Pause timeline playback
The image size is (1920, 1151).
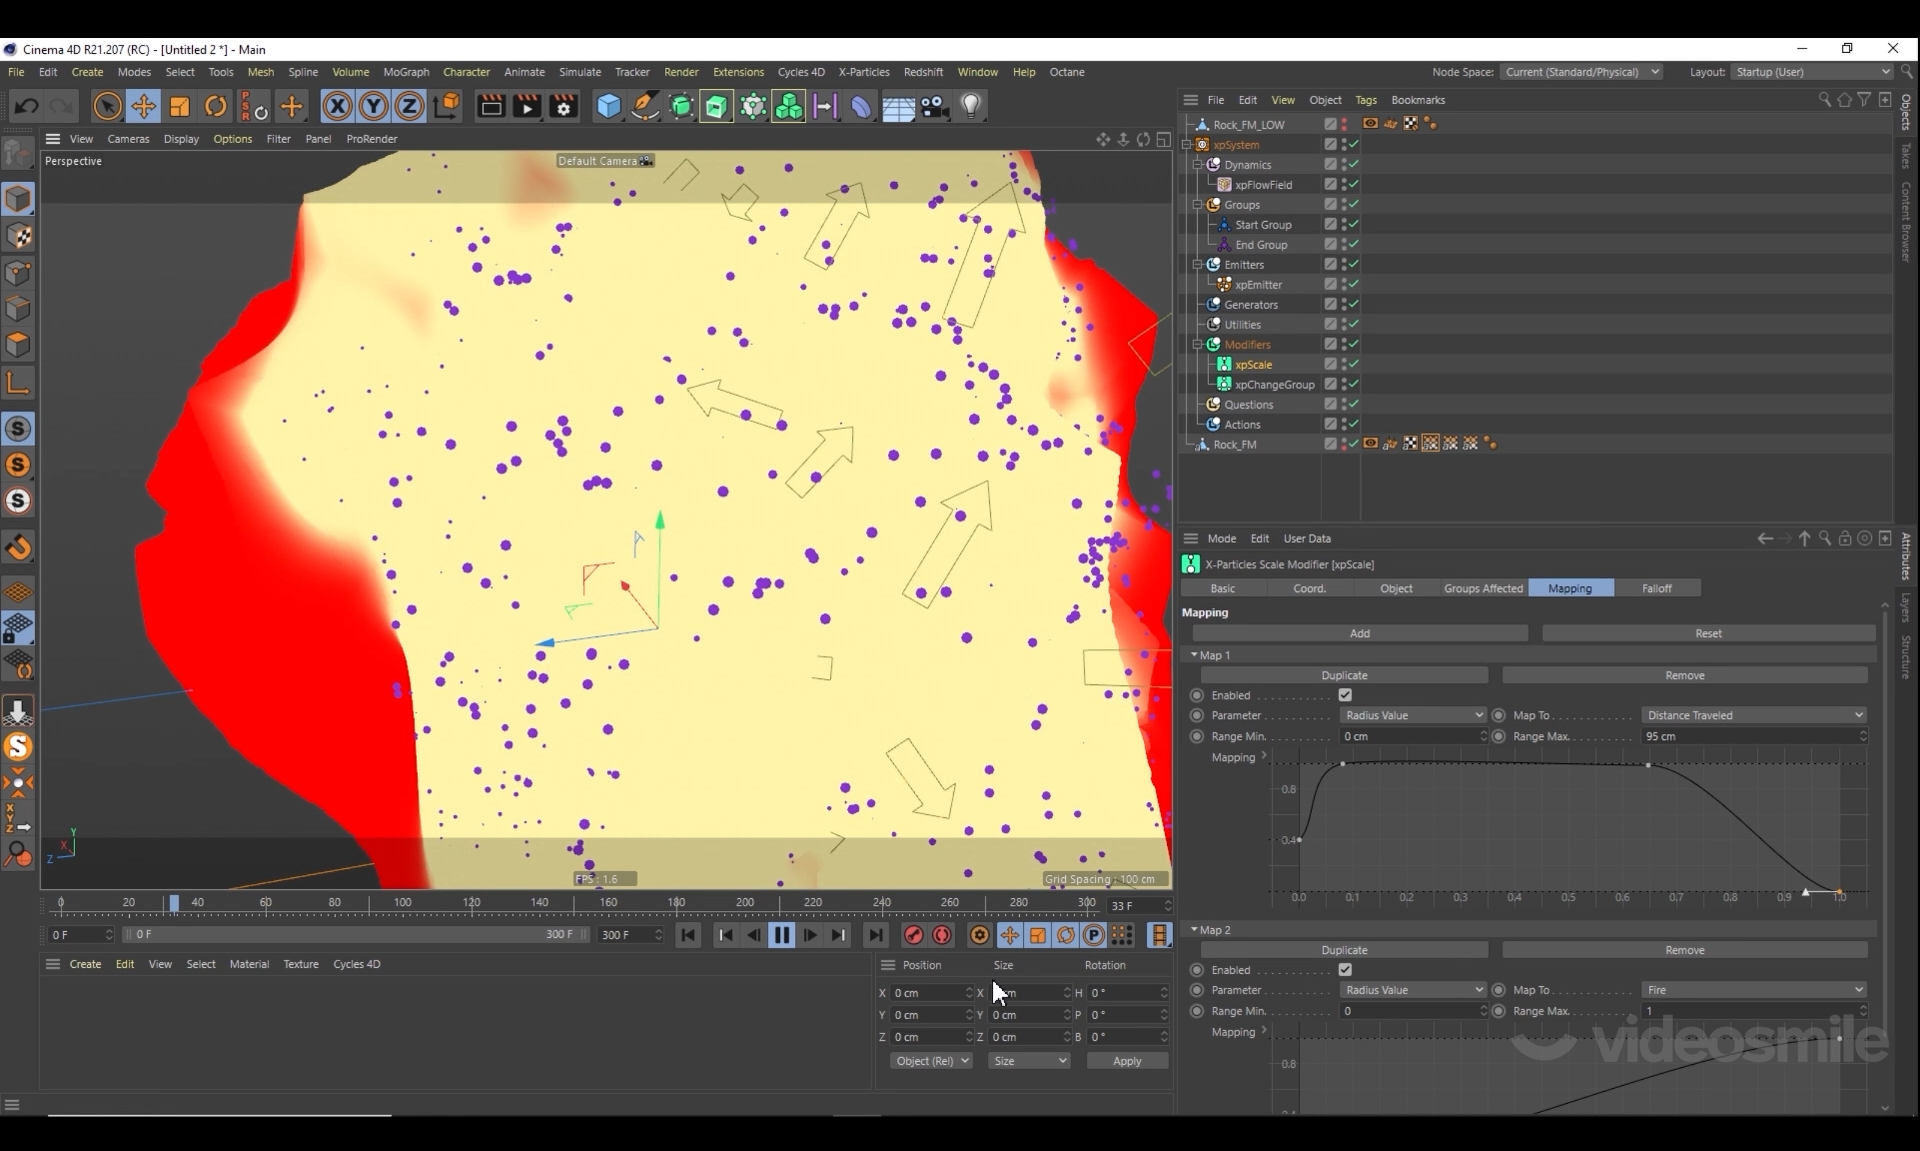pos(782,935)
